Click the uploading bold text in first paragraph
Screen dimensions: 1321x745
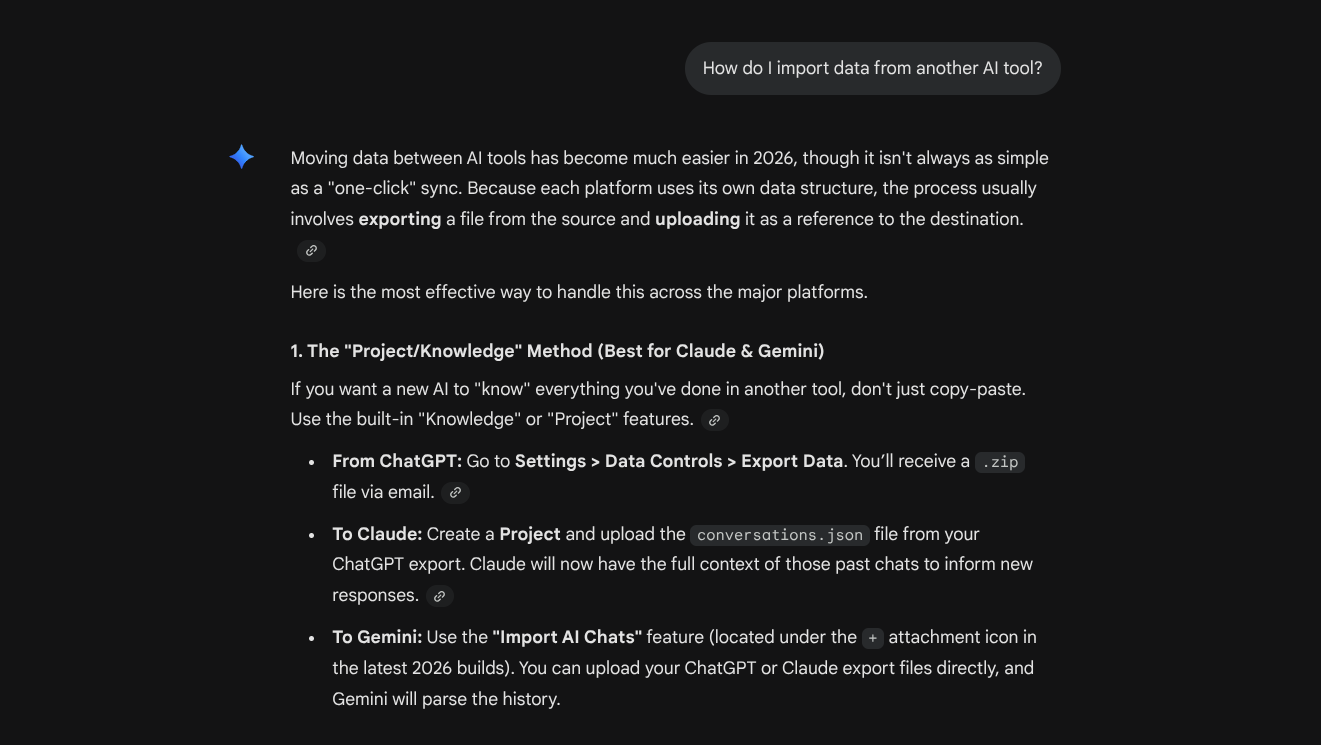(697, 219)
